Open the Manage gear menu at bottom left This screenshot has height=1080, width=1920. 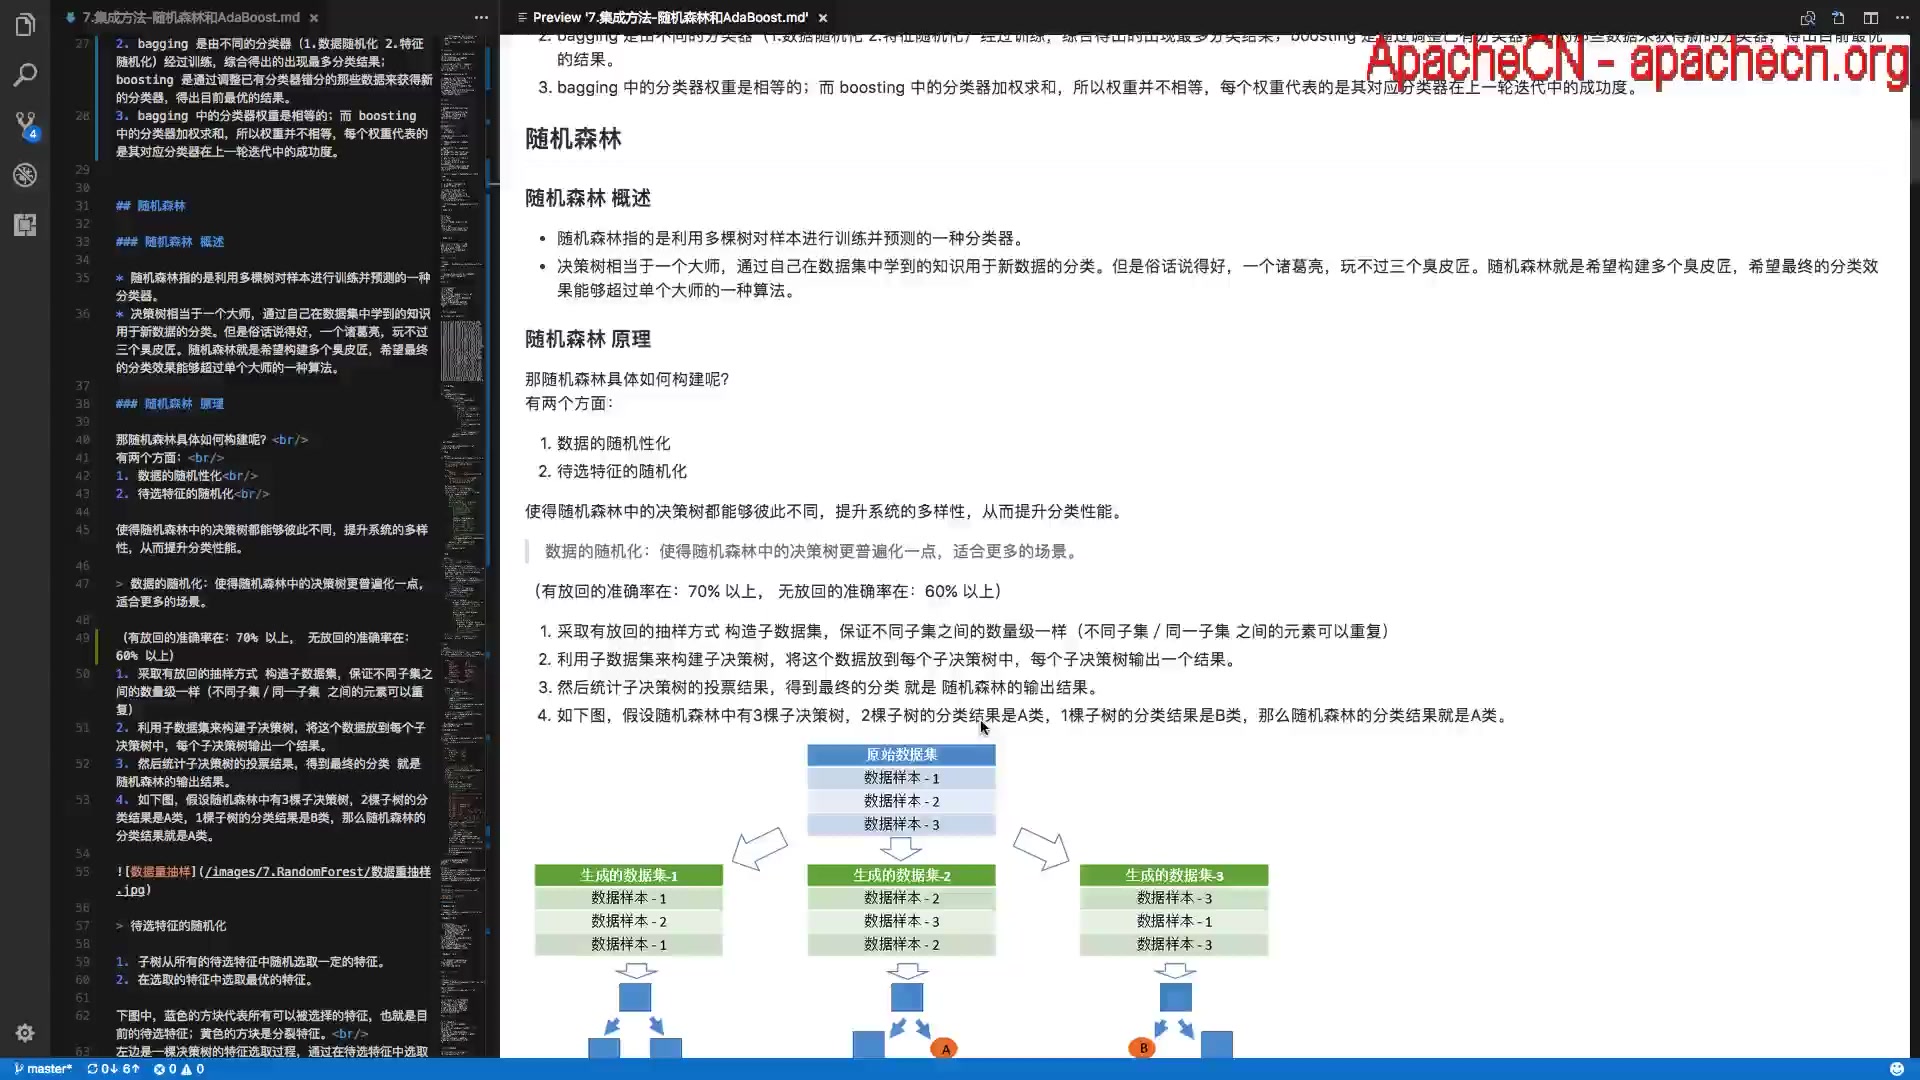(25, 1033)
